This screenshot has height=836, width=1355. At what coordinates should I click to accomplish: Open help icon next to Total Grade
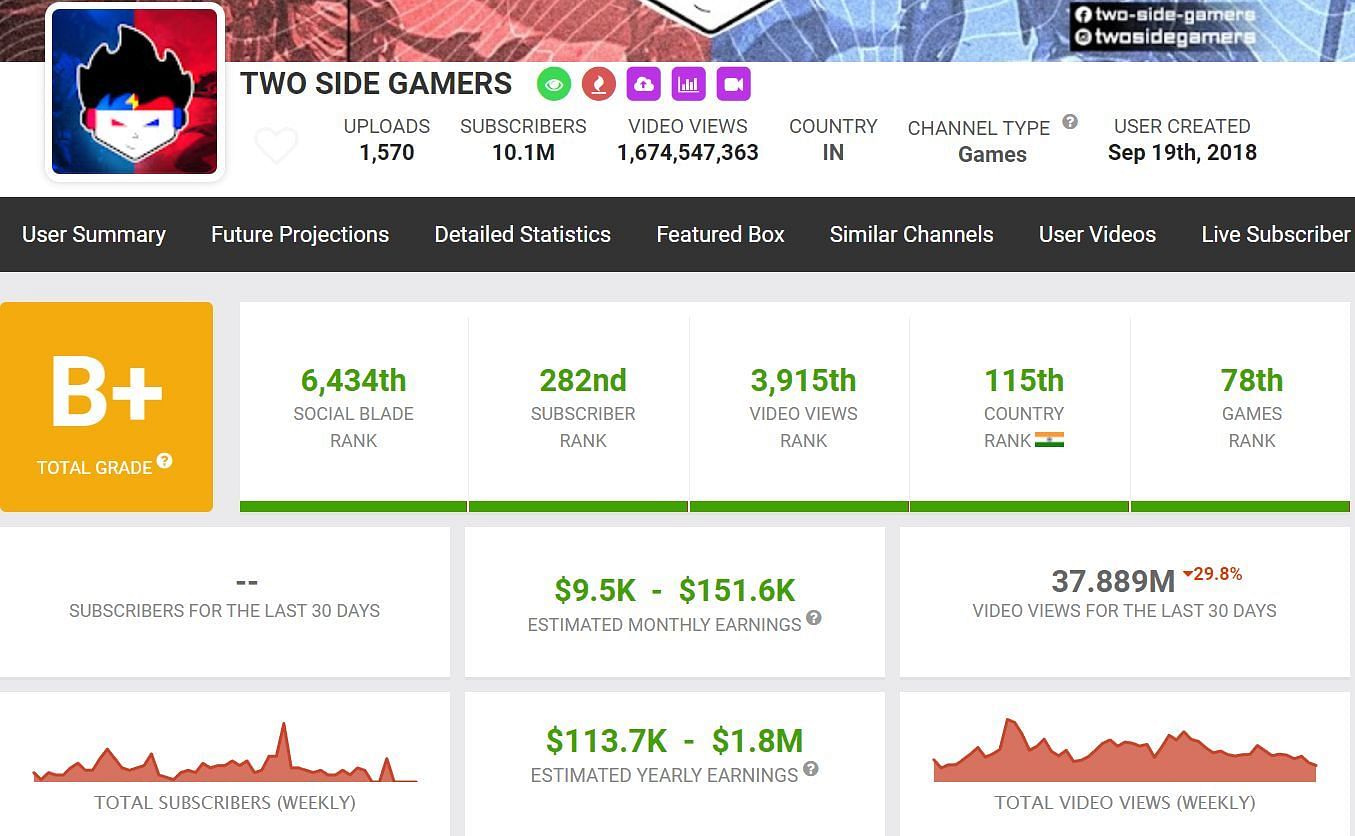[164, 461]
